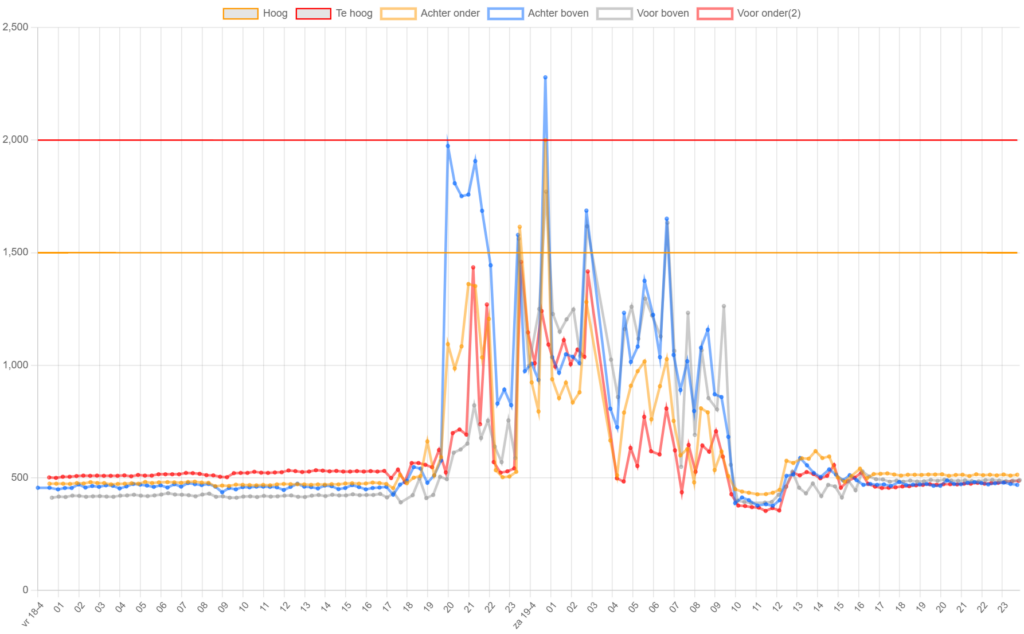Click the Voor onder(2) legend label
The width and height of the screenshot is (1024, 634).
(x=767, y=13)
